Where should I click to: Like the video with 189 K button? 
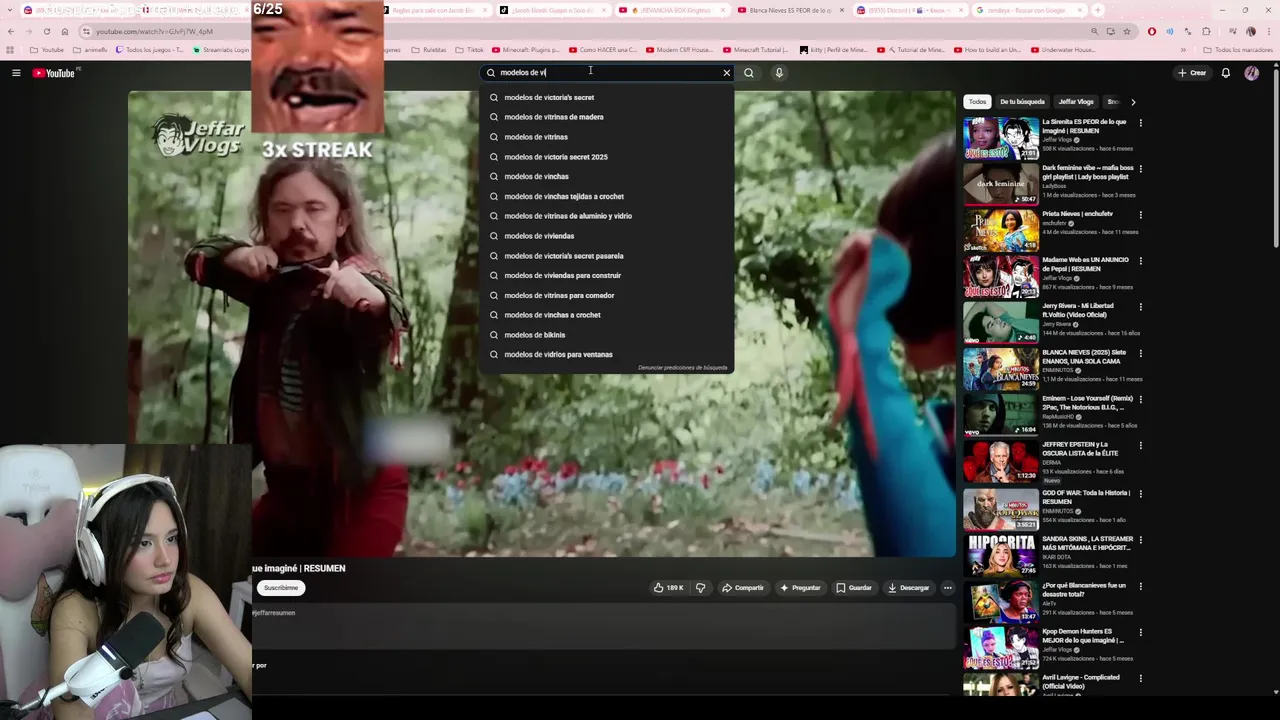pos(668,588)
